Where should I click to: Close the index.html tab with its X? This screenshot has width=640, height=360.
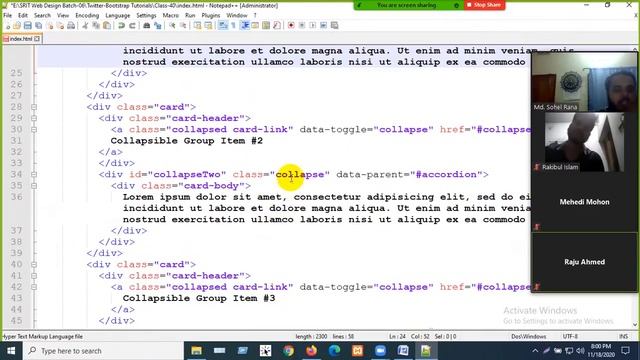coord(37,39)
